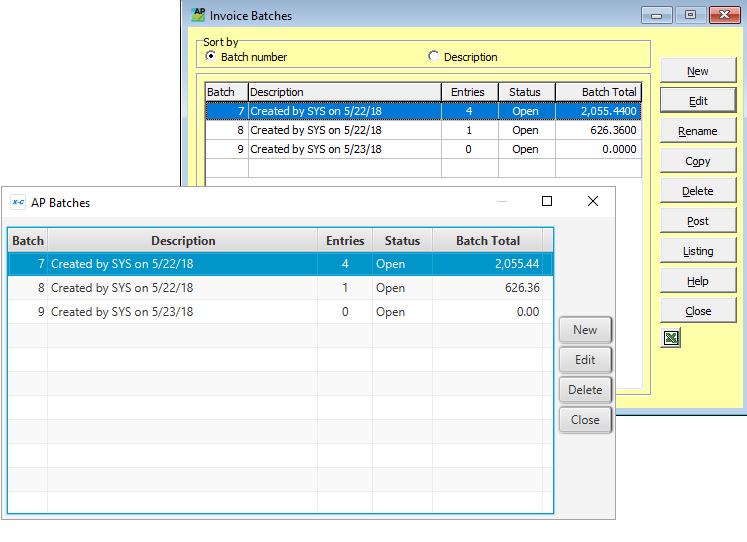
Task: Minimize the Invoice Batches window
Action: click(x=656, y=15)
